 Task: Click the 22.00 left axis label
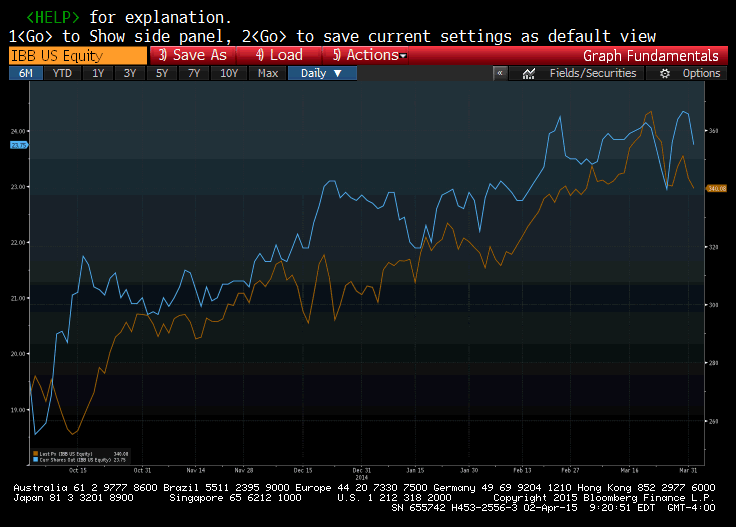click(18, 243)
